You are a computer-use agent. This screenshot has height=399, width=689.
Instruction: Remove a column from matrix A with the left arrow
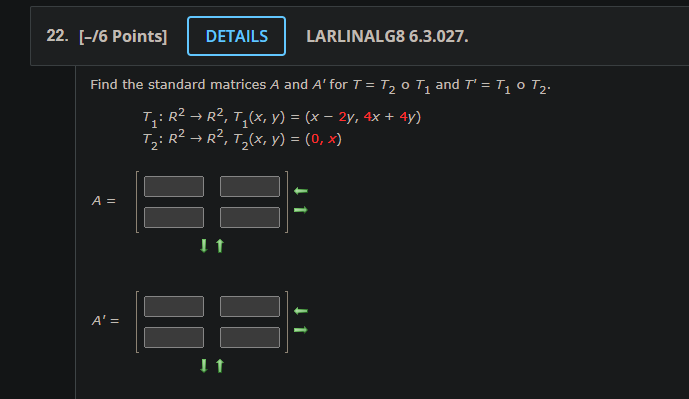[x=301, y=191]
